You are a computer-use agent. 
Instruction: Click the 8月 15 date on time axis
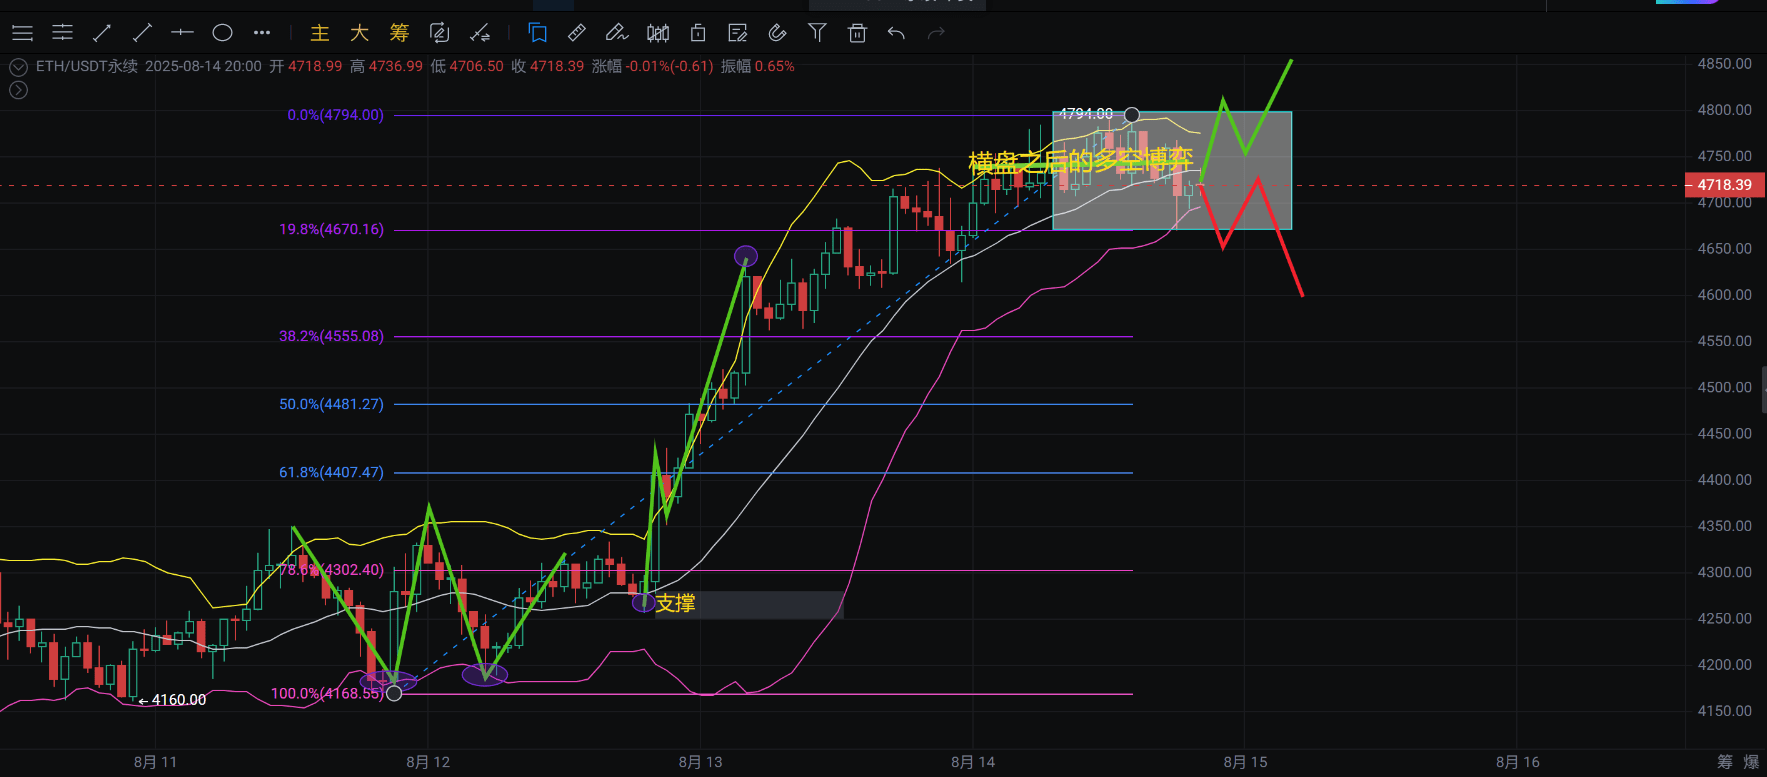(x=1245, y=762)
